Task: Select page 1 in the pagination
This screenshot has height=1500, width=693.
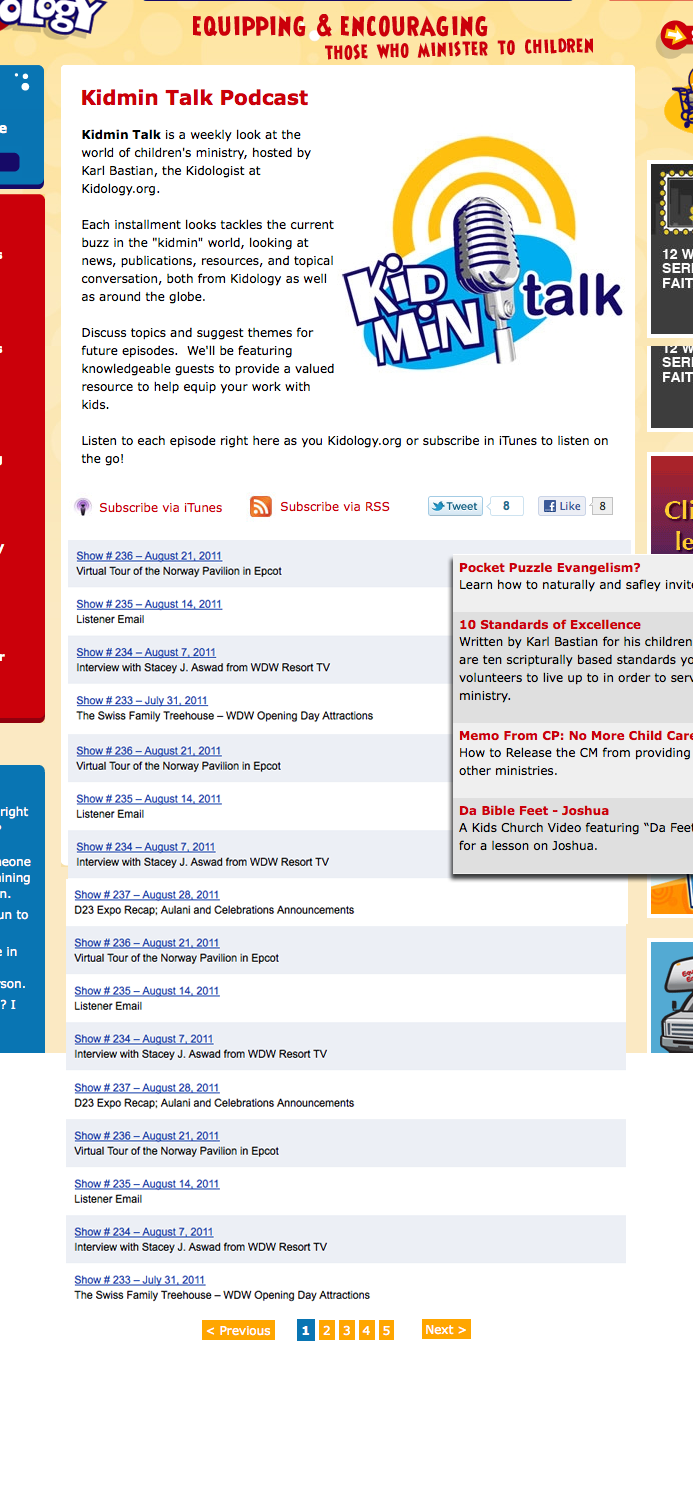Action: pyautogui.click(x=306, y=1330)
